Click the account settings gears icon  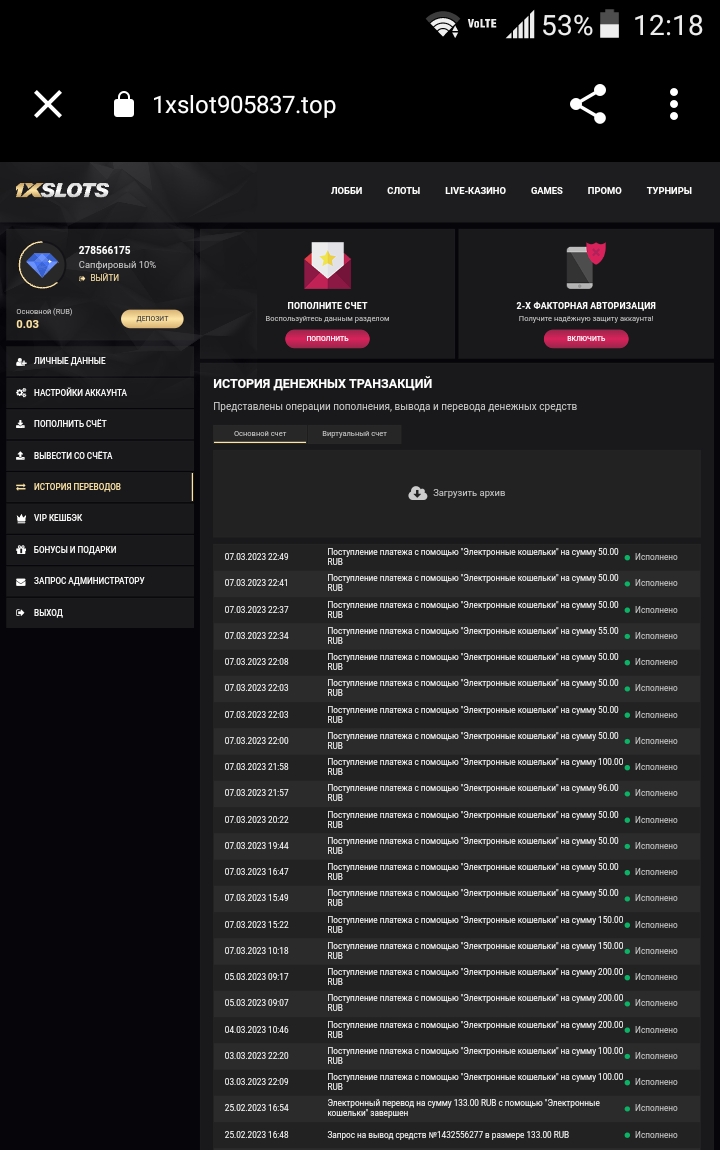(21, 392)
